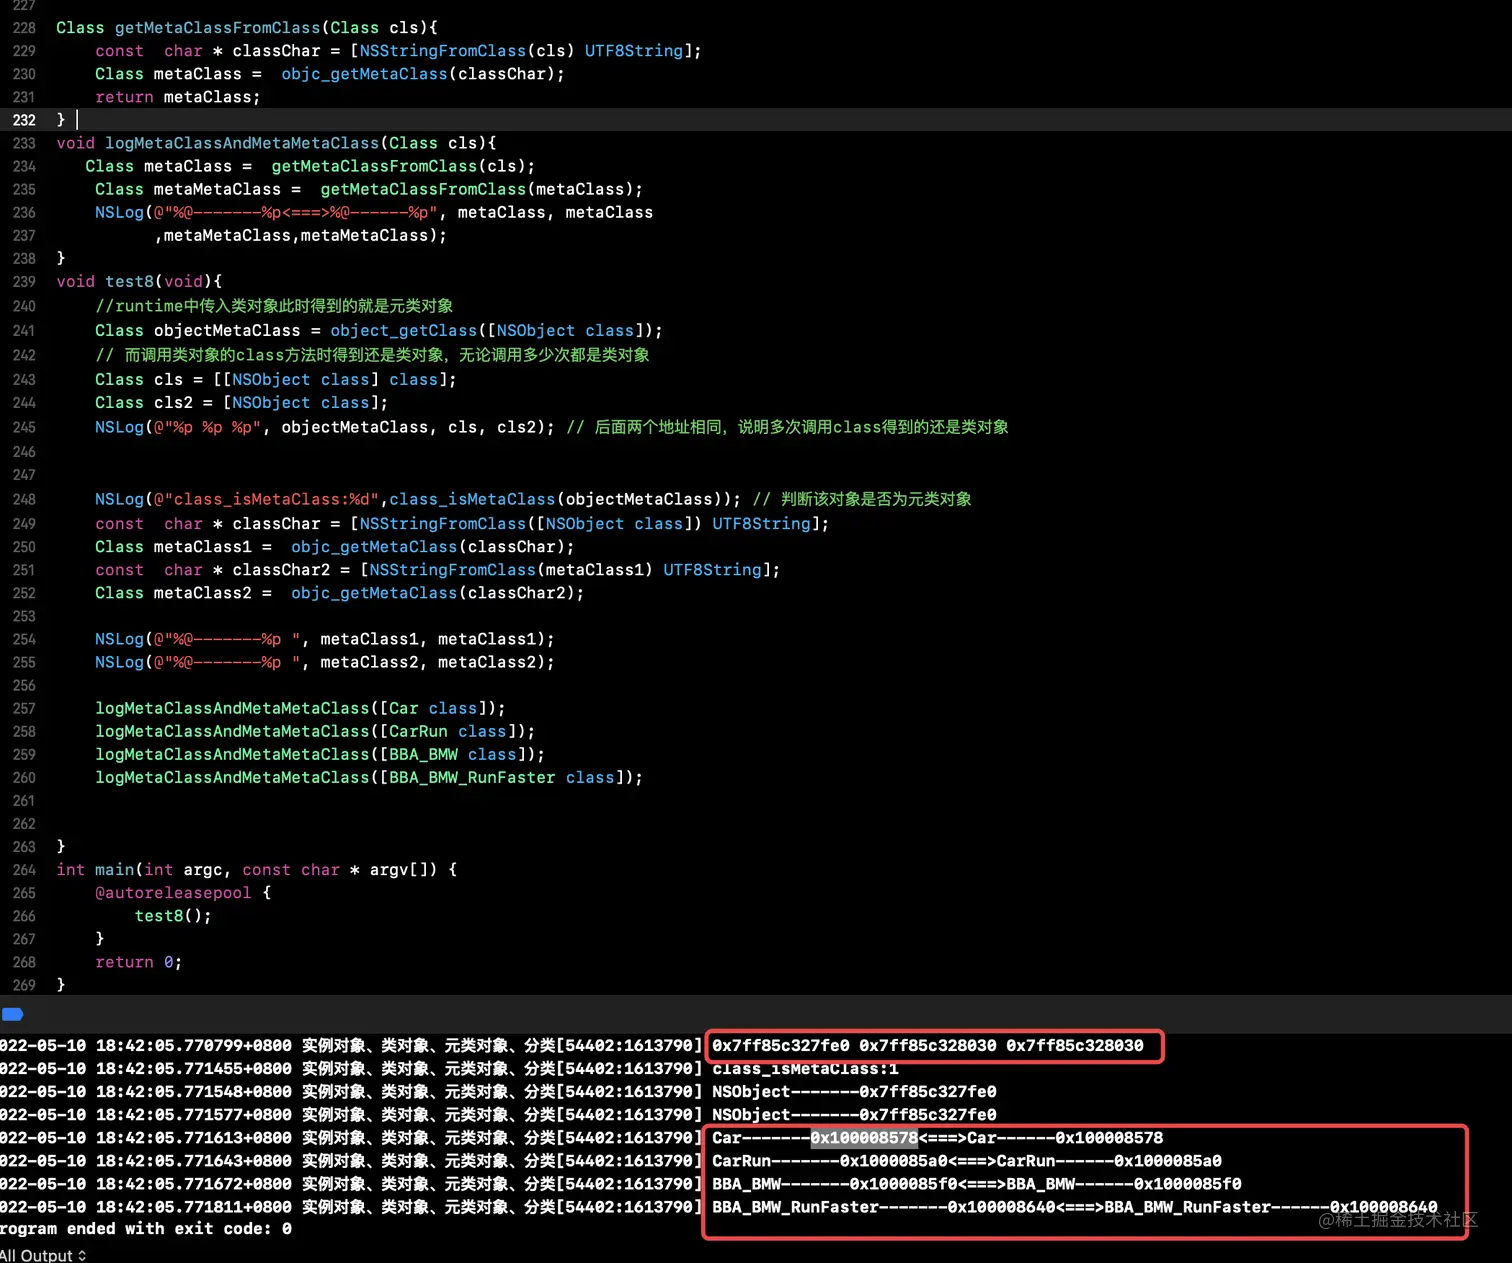This screenshot has width=1512, height=1263.
Task: Click the main function name on line 264
Action: [115, 870]
